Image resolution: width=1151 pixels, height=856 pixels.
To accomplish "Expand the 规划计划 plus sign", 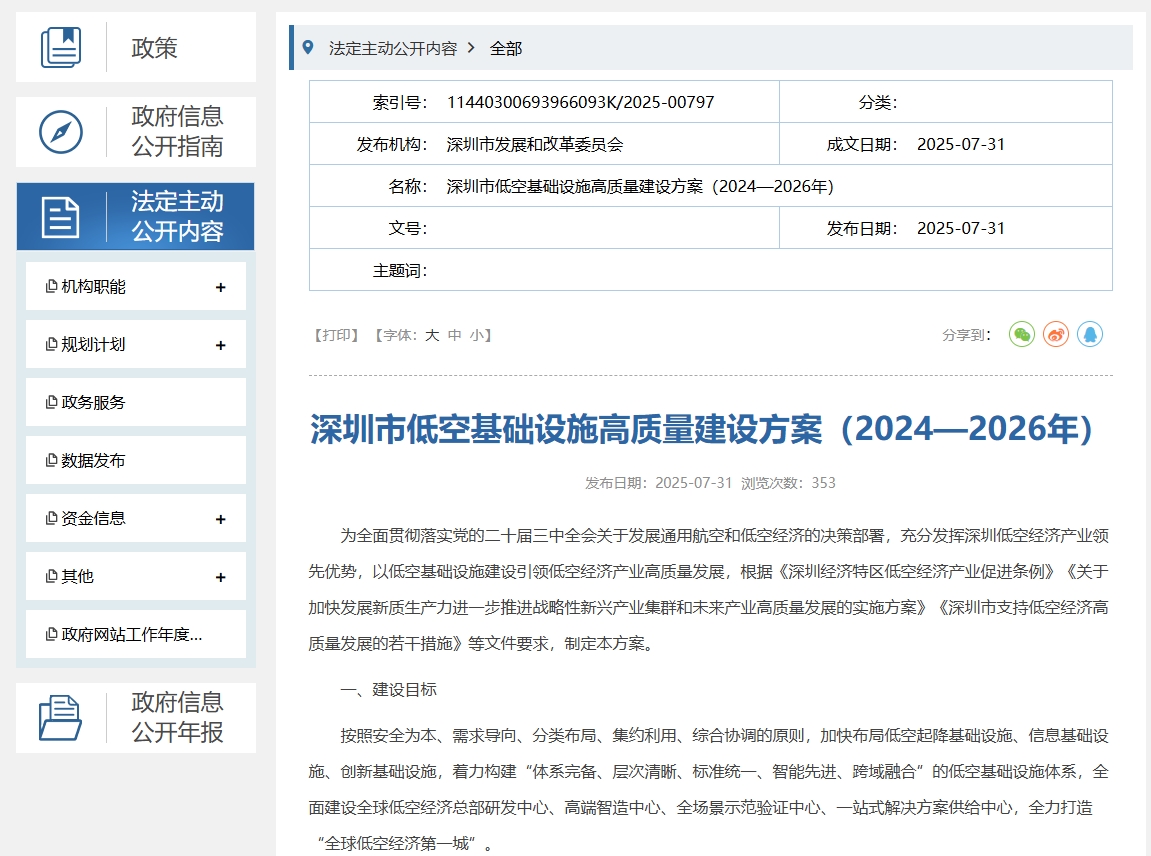I will (221, 346).
